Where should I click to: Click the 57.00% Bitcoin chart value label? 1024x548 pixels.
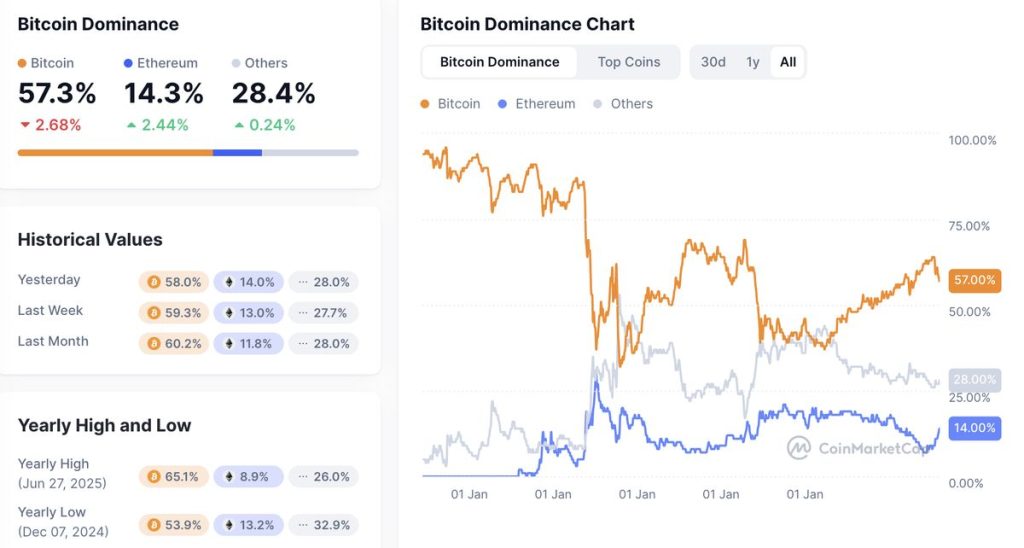tap(975, 281)
